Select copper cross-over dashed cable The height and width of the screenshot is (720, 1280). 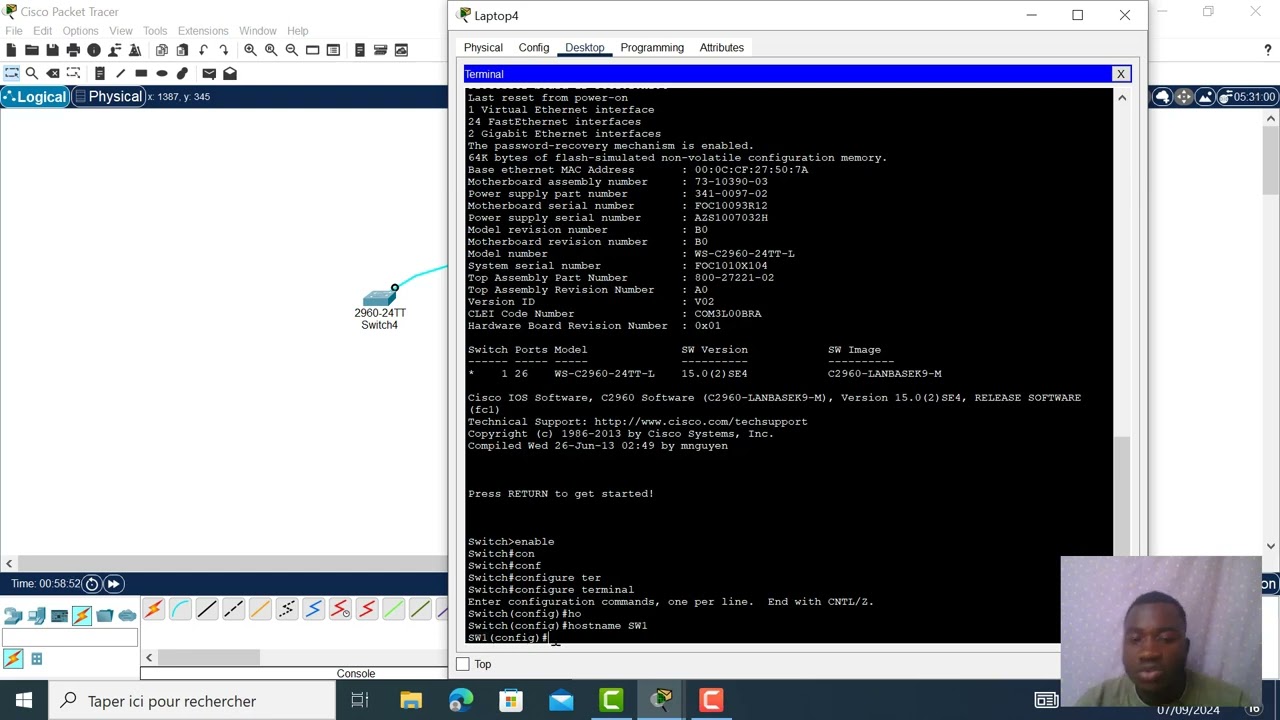point(233,609)
